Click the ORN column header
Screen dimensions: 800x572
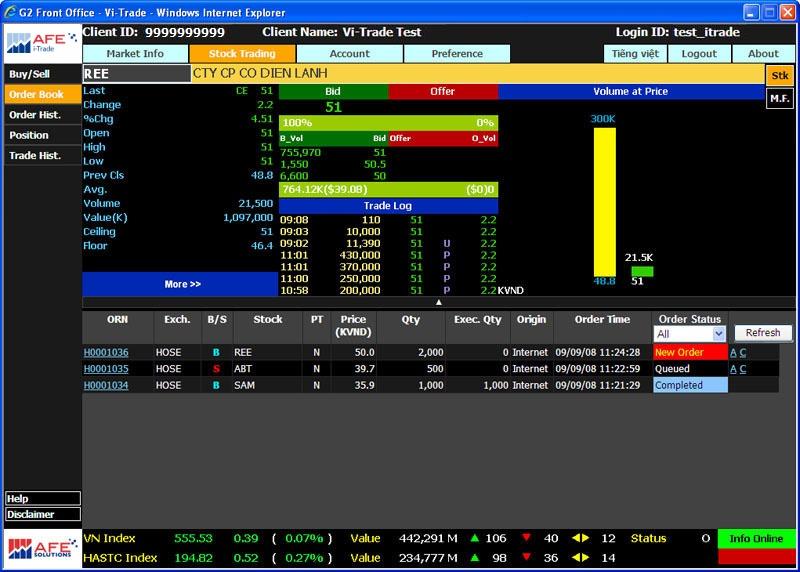118,319
